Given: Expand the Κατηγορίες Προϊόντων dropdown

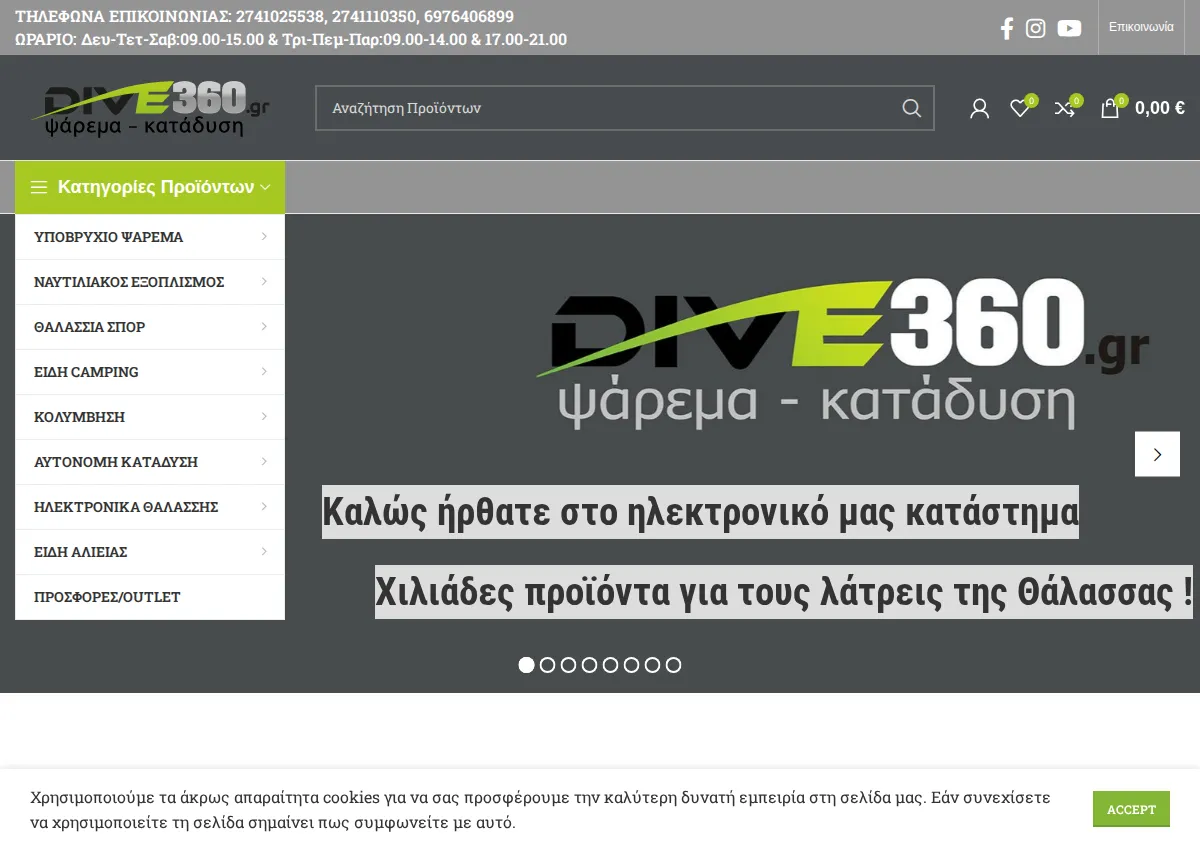Looking at the screenshot, I should coord(150,187).
